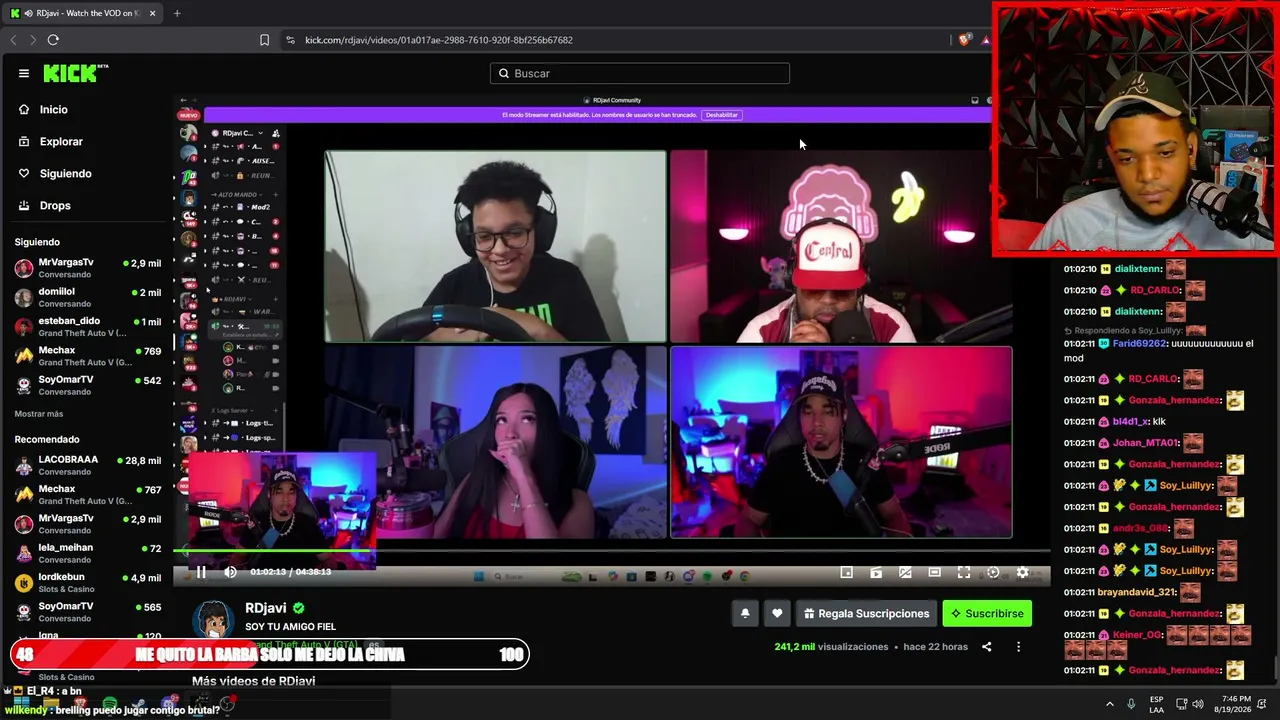
Task: Open SoyOmarTV in the Siguiendo list
Action: tap(88, 385)
